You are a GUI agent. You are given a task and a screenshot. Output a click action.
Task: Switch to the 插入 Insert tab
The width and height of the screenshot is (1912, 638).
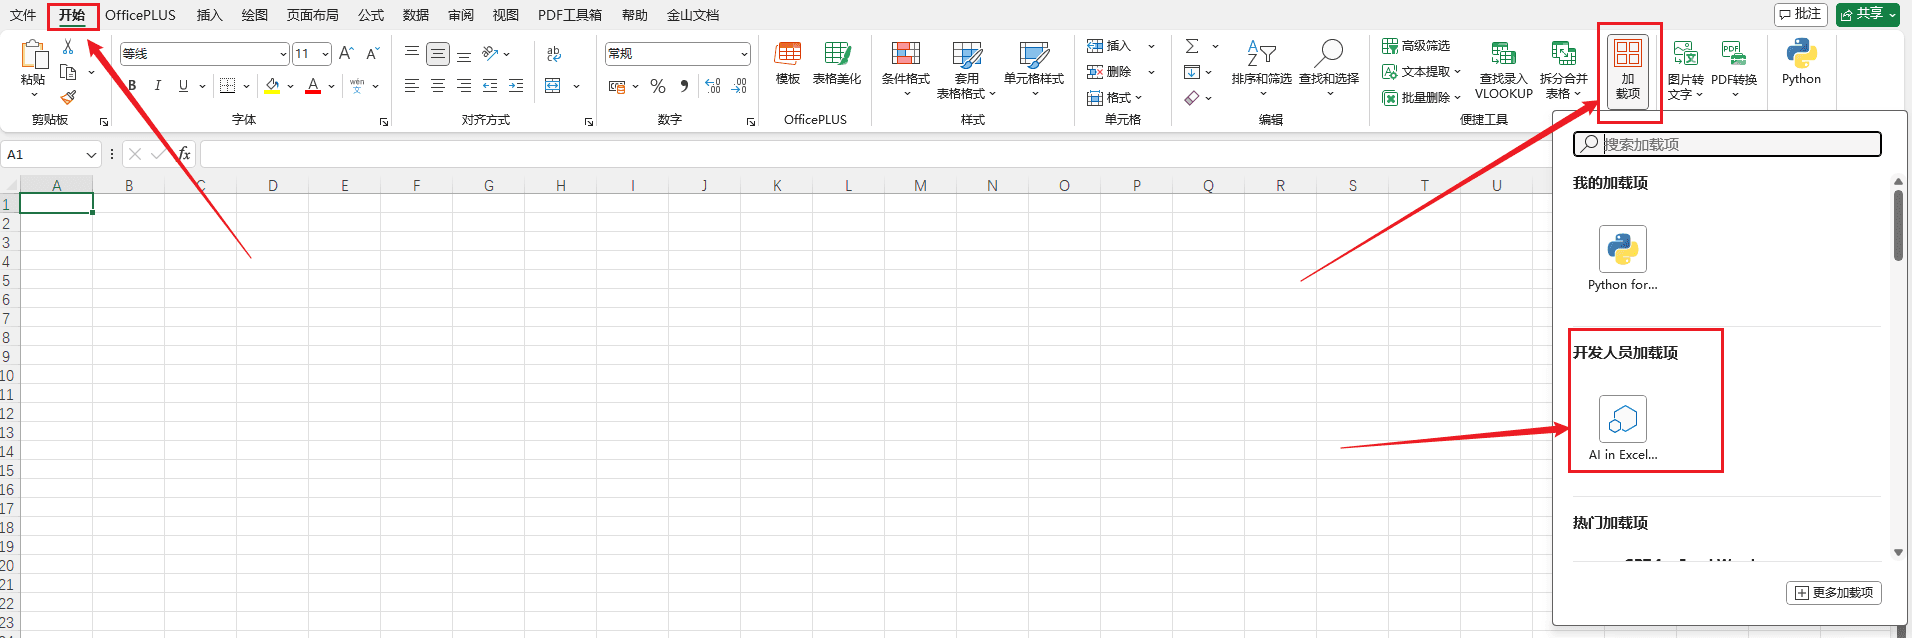pyautogui.click(x=209, y=15)
